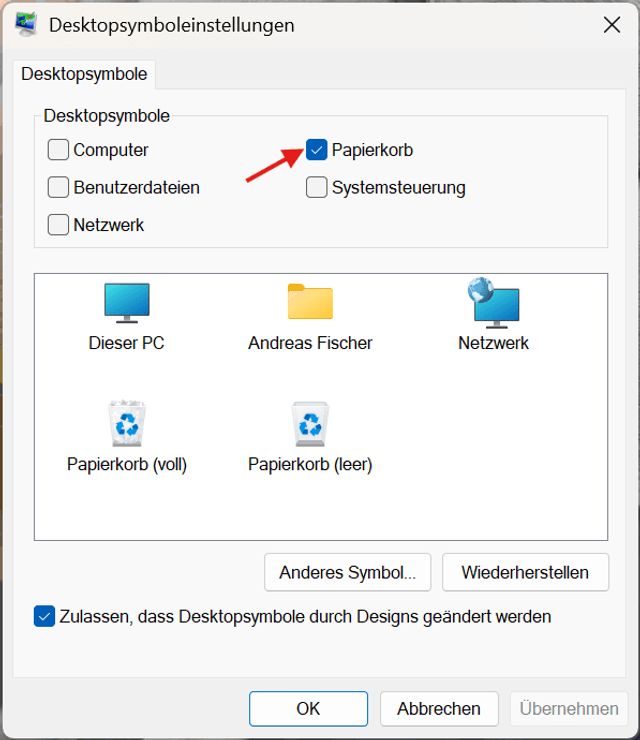Select the Netzwerk globe monitor icon
640x740 pixels.
pyautogui.click(x=493, y=303)
